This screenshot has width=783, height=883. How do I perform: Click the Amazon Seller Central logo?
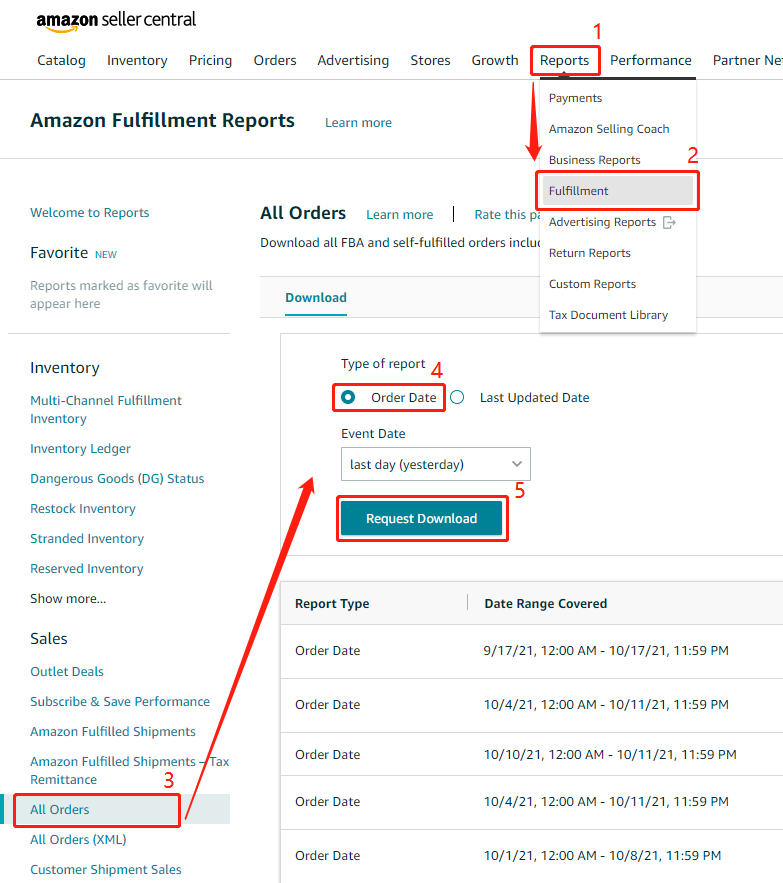[116, 20]
